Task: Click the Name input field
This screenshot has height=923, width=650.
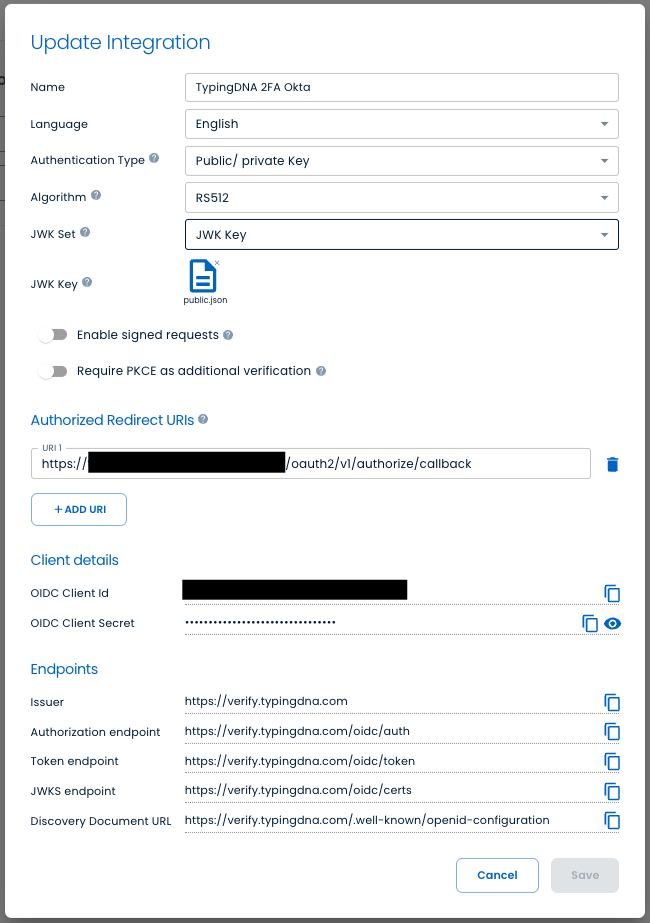Action: pos(402,87)
